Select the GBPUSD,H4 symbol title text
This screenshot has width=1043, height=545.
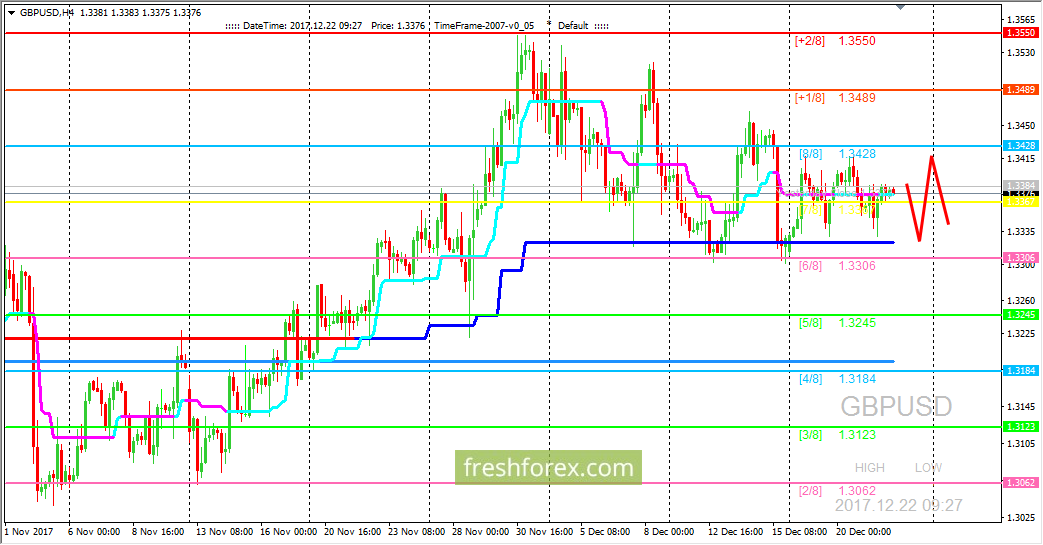[x=47, y=13]
